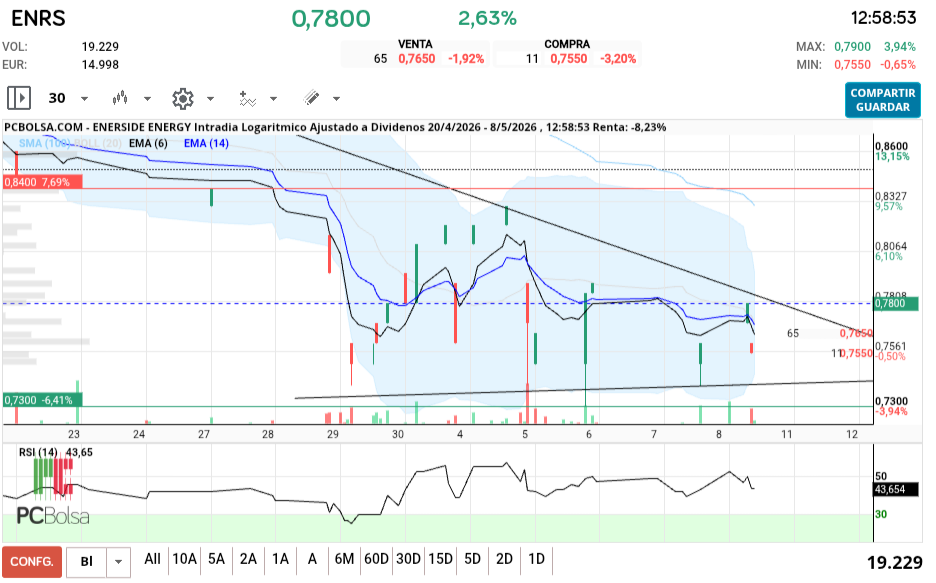The height and width of the screenshot is (583, 936).
Task: Click the 30 interval value
Action: tap(57, 98)
